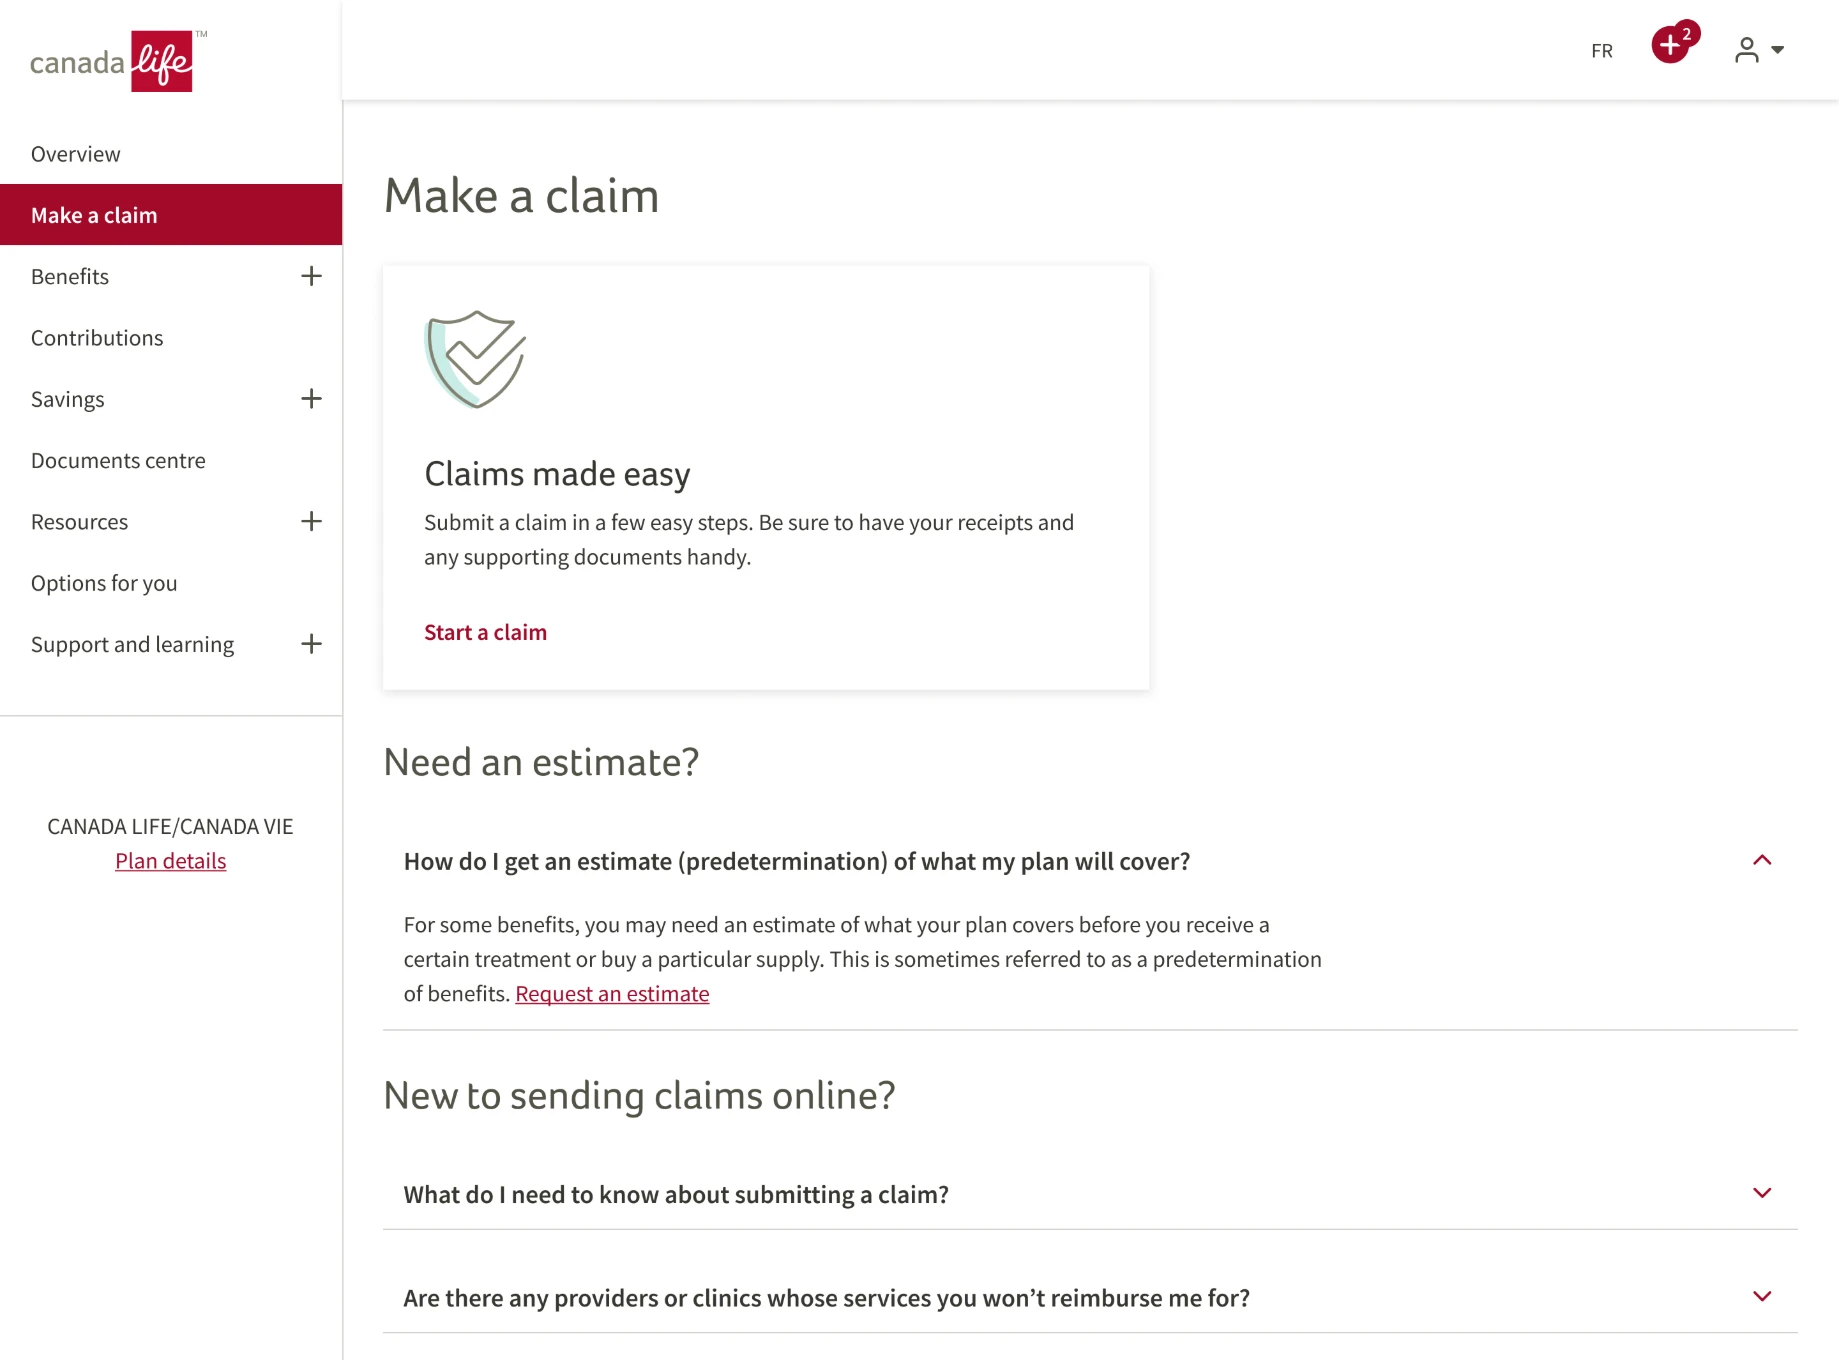This screenshot has height=1360, width=1839.
Task: Open the Plan details link
Action: click(171, 861)
